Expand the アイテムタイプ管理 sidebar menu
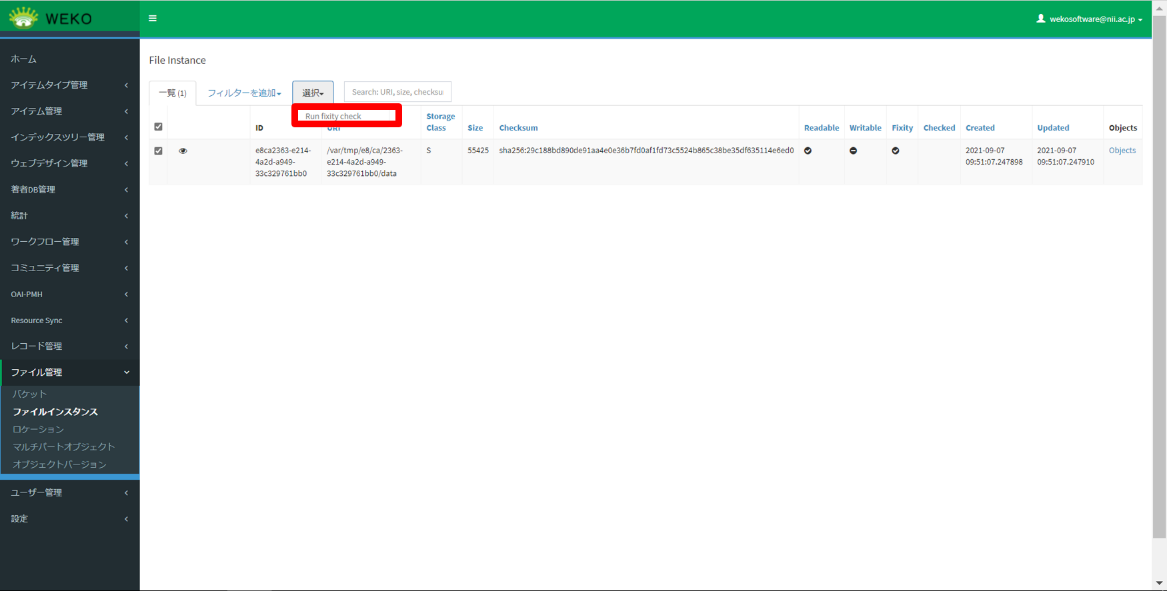The width and height of the screenshot is (1167, 591). (x=70, y=85)
